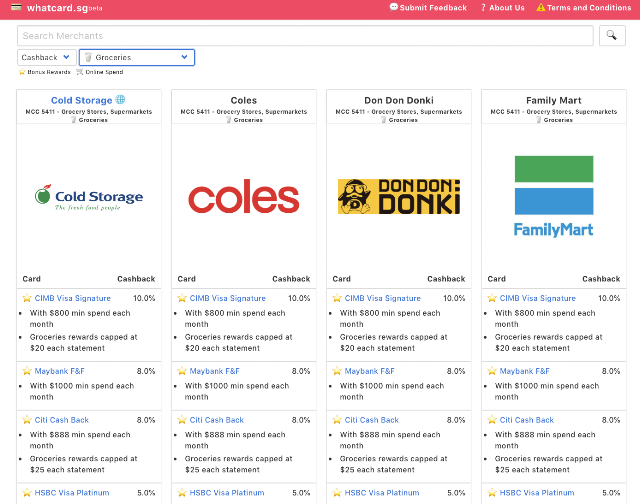
Task: Click star icon beside Don Don Donki Citi Cash Back
Action: click(337, 420)
